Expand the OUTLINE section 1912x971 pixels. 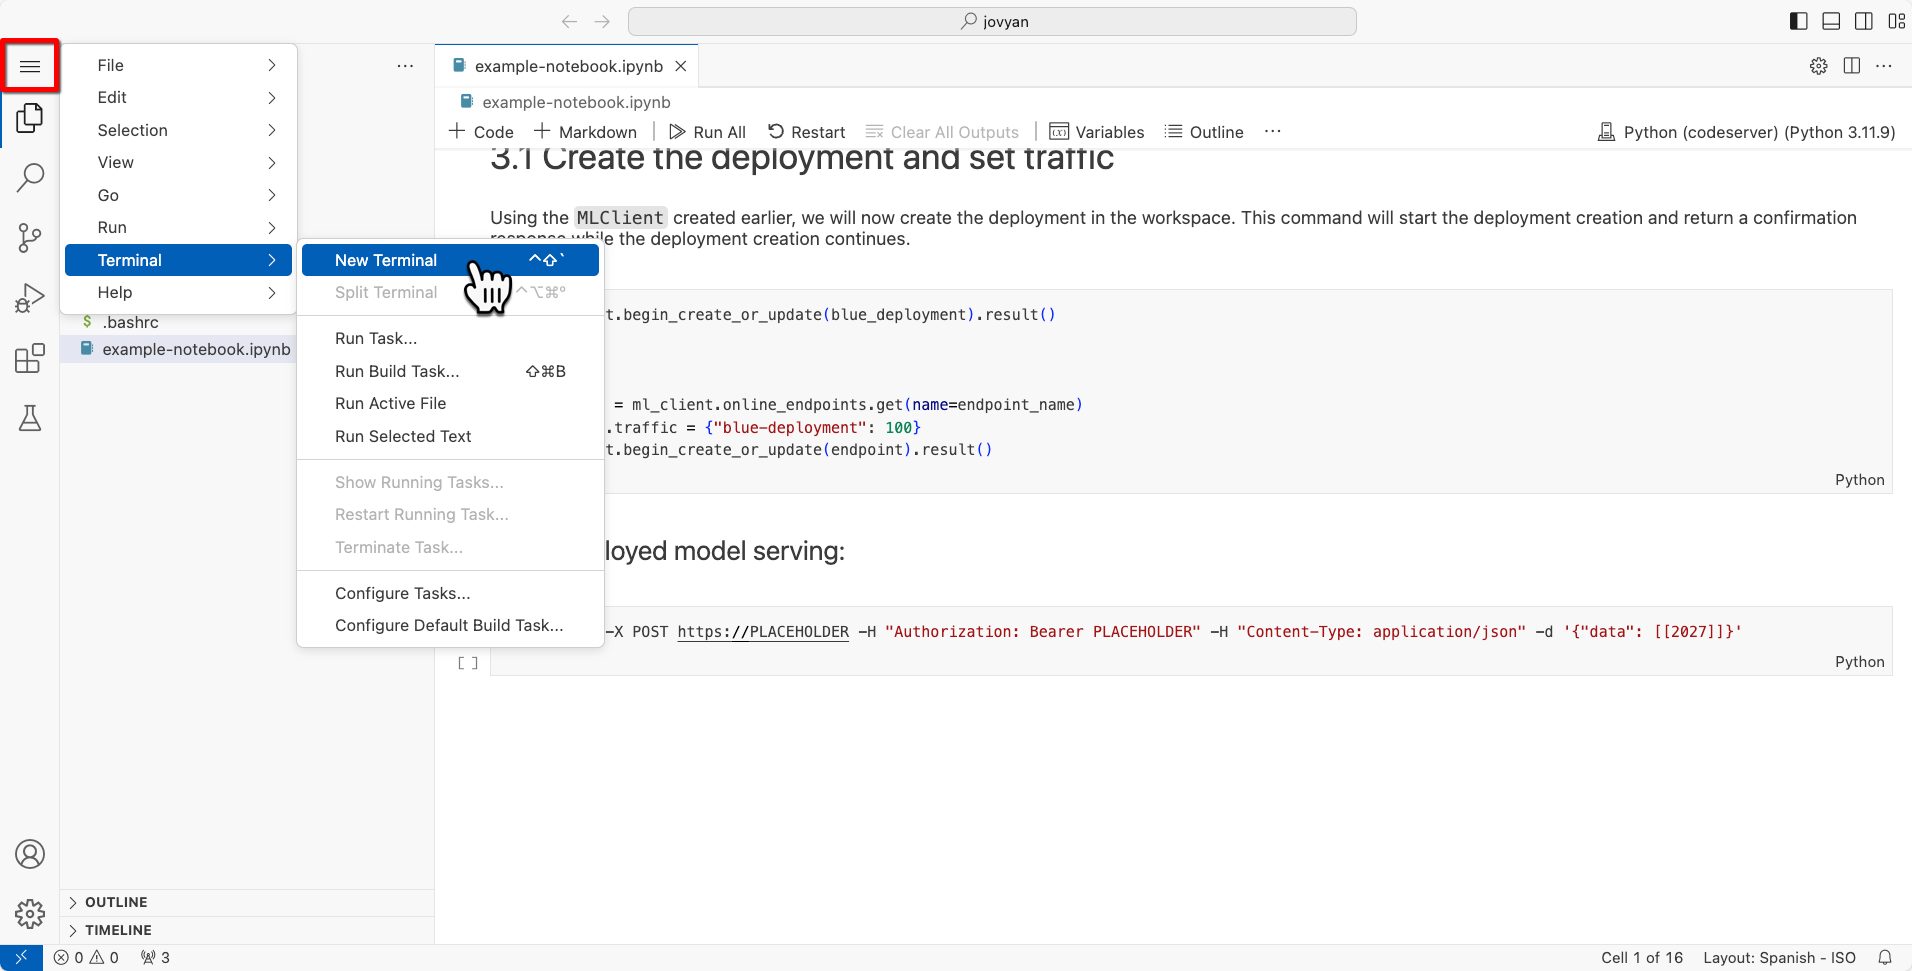(x=116, y=902)
